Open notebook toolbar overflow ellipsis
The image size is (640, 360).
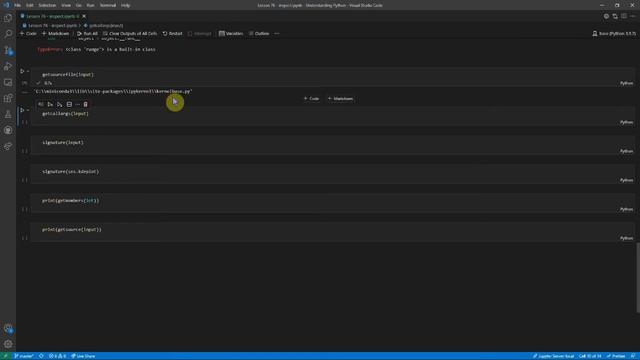[277, 33]
